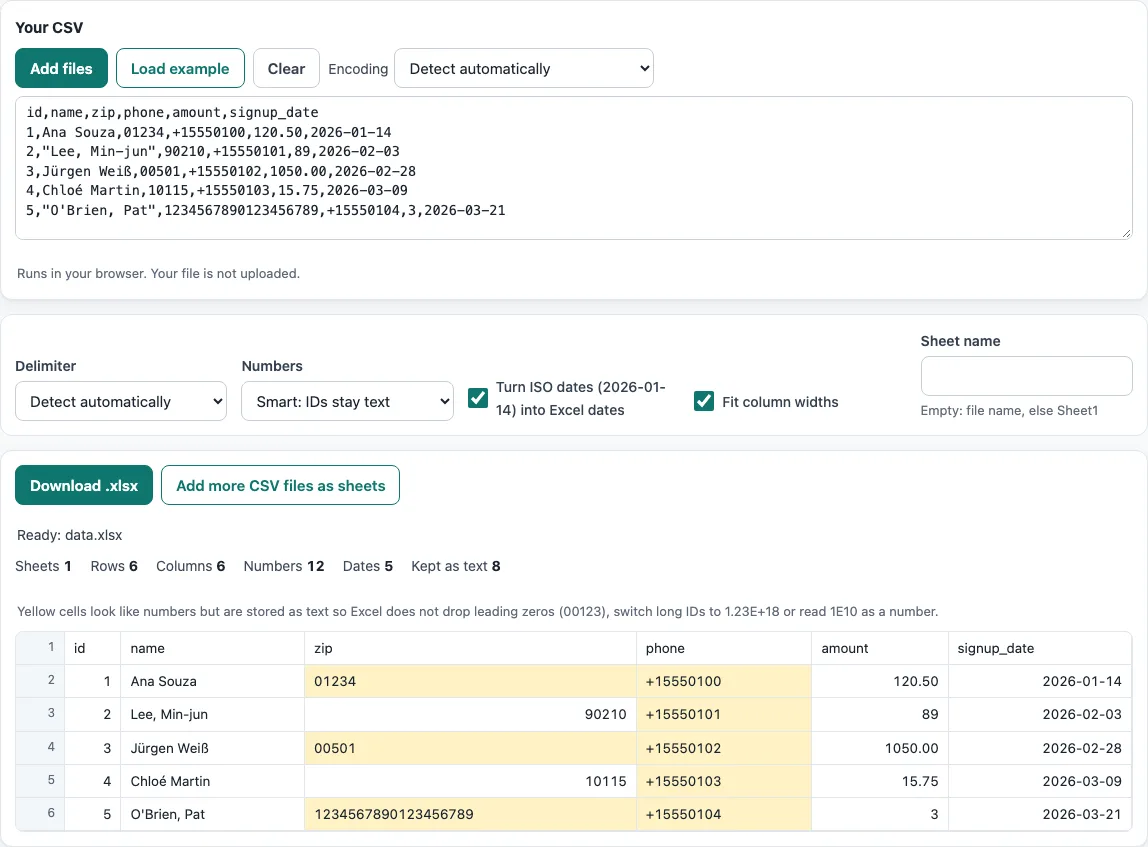Click amount cell 15.75

pyautogui.click(x=879, y=781)
